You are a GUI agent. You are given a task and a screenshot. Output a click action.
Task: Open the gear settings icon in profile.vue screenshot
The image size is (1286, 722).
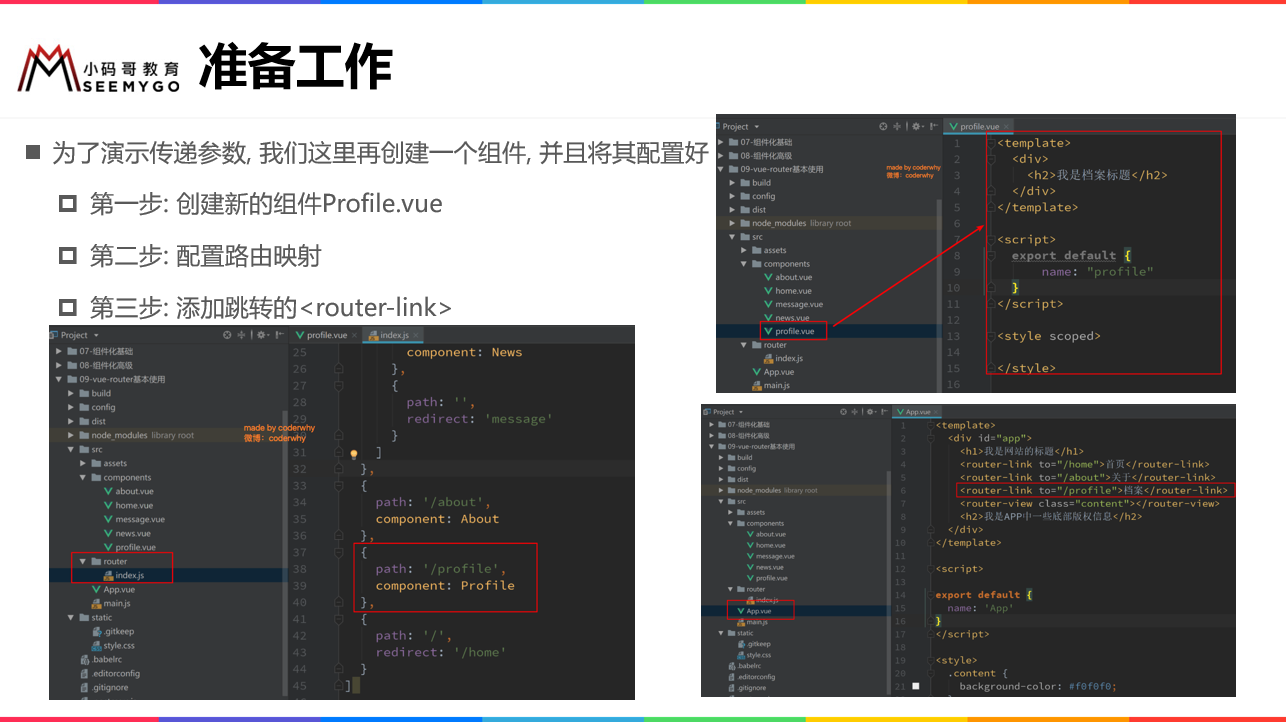pos(917,126)
